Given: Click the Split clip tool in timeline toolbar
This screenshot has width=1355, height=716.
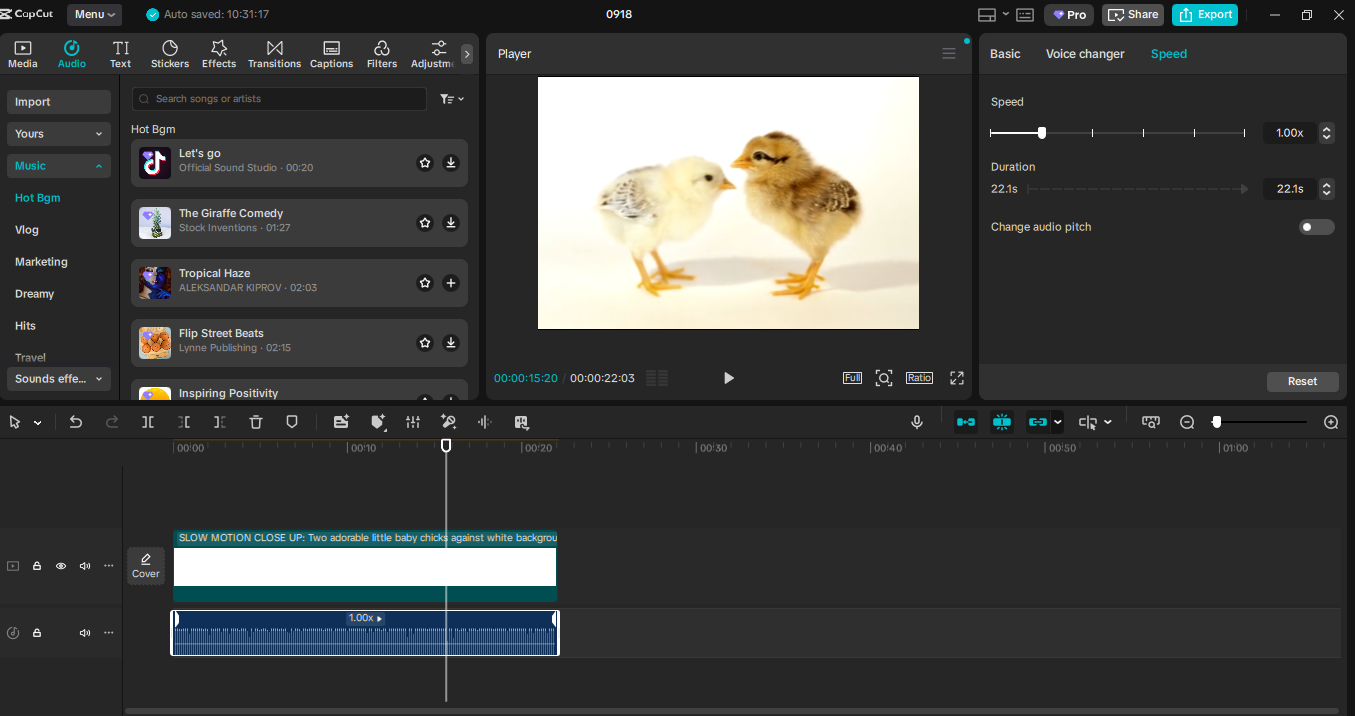Looking at the screenshot, I should [148, 422].
